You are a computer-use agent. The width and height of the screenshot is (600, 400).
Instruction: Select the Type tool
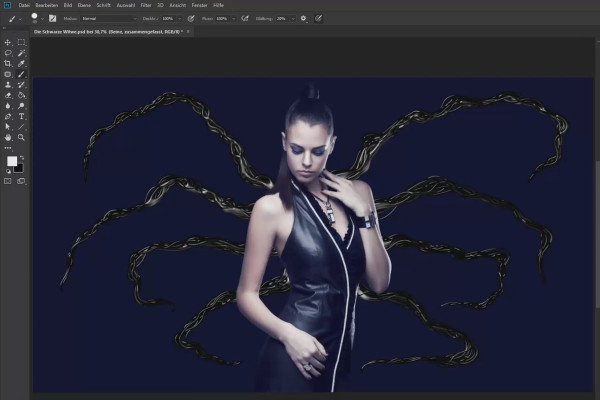pos(21,116)
